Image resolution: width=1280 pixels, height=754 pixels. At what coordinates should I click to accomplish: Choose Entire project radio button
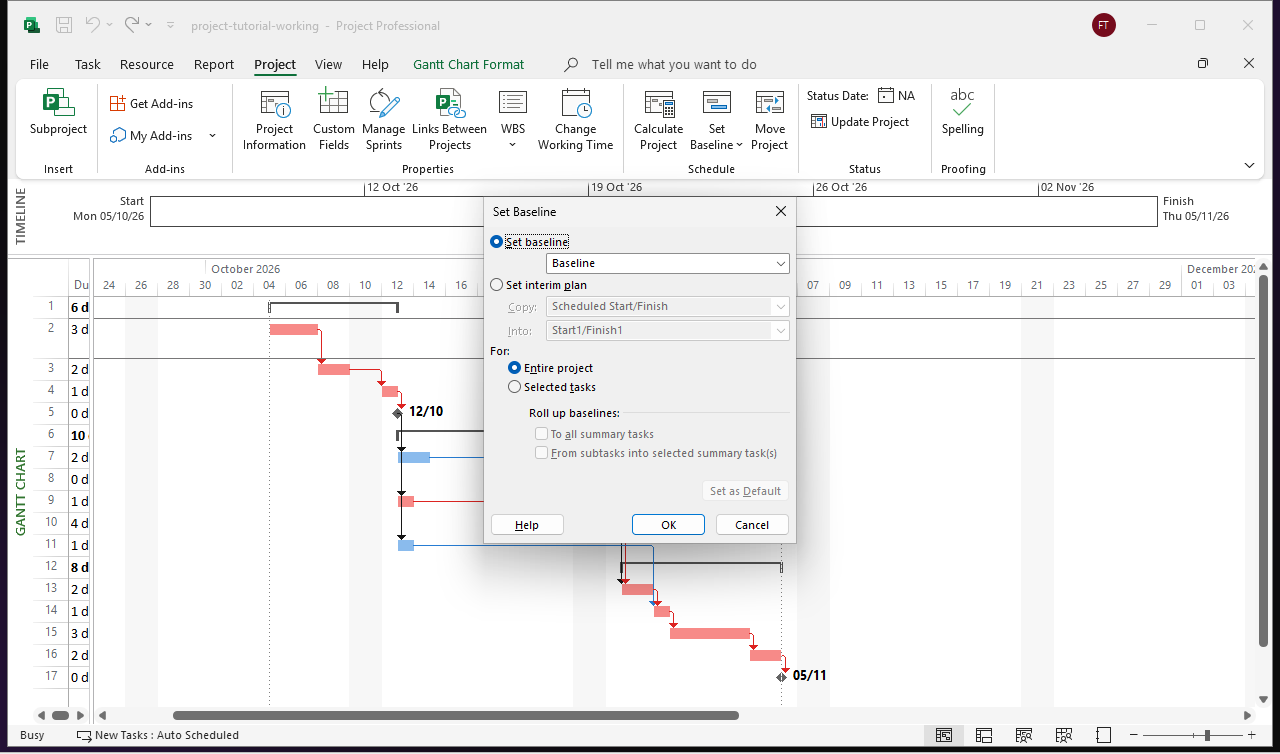[515, 368]
